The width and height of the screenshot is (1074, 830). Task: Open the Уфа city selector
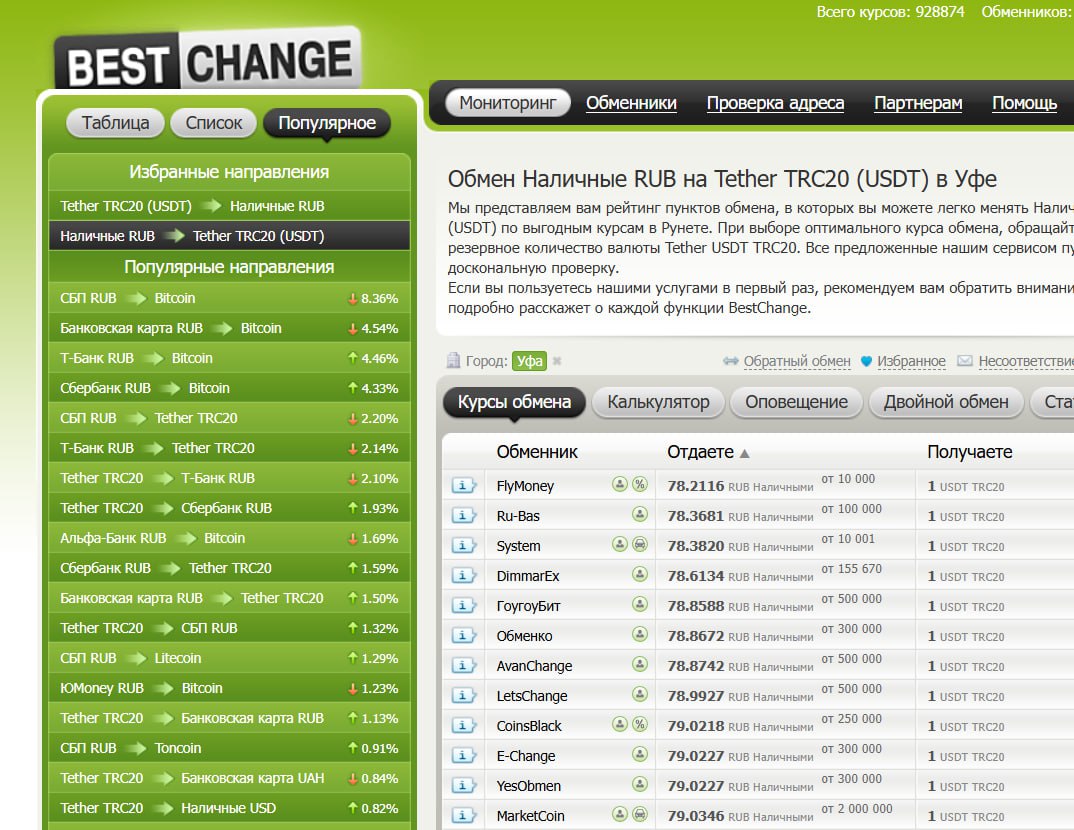[529, 361]
